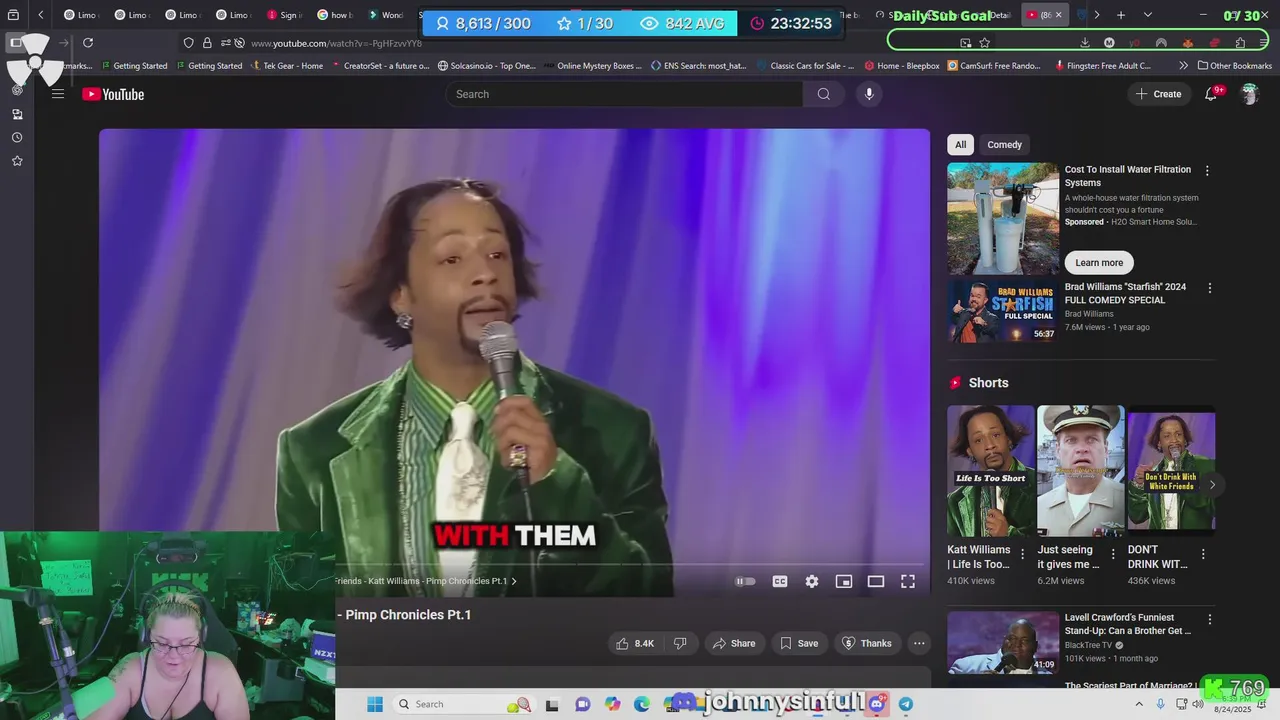Expand the overflow bookmarks chevron
Image resolution: width=1280 pixels, height=720 pixels.
pos(1184,66)
